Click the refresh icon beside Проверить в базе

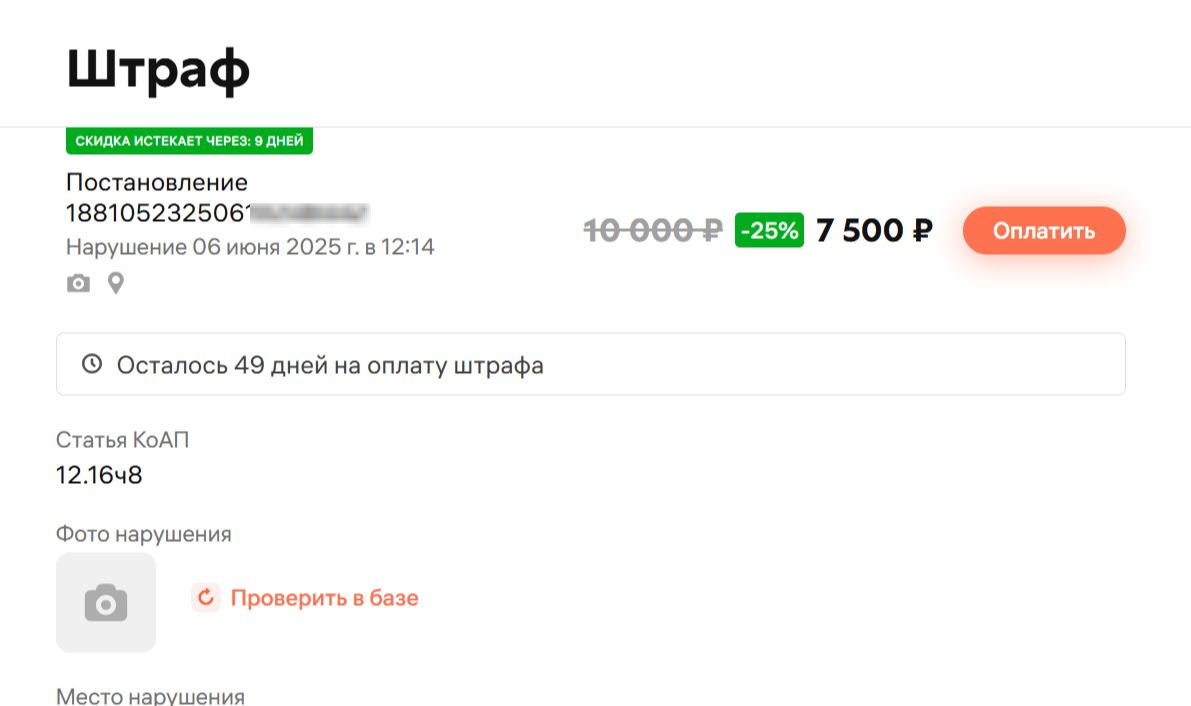[206, 598]
